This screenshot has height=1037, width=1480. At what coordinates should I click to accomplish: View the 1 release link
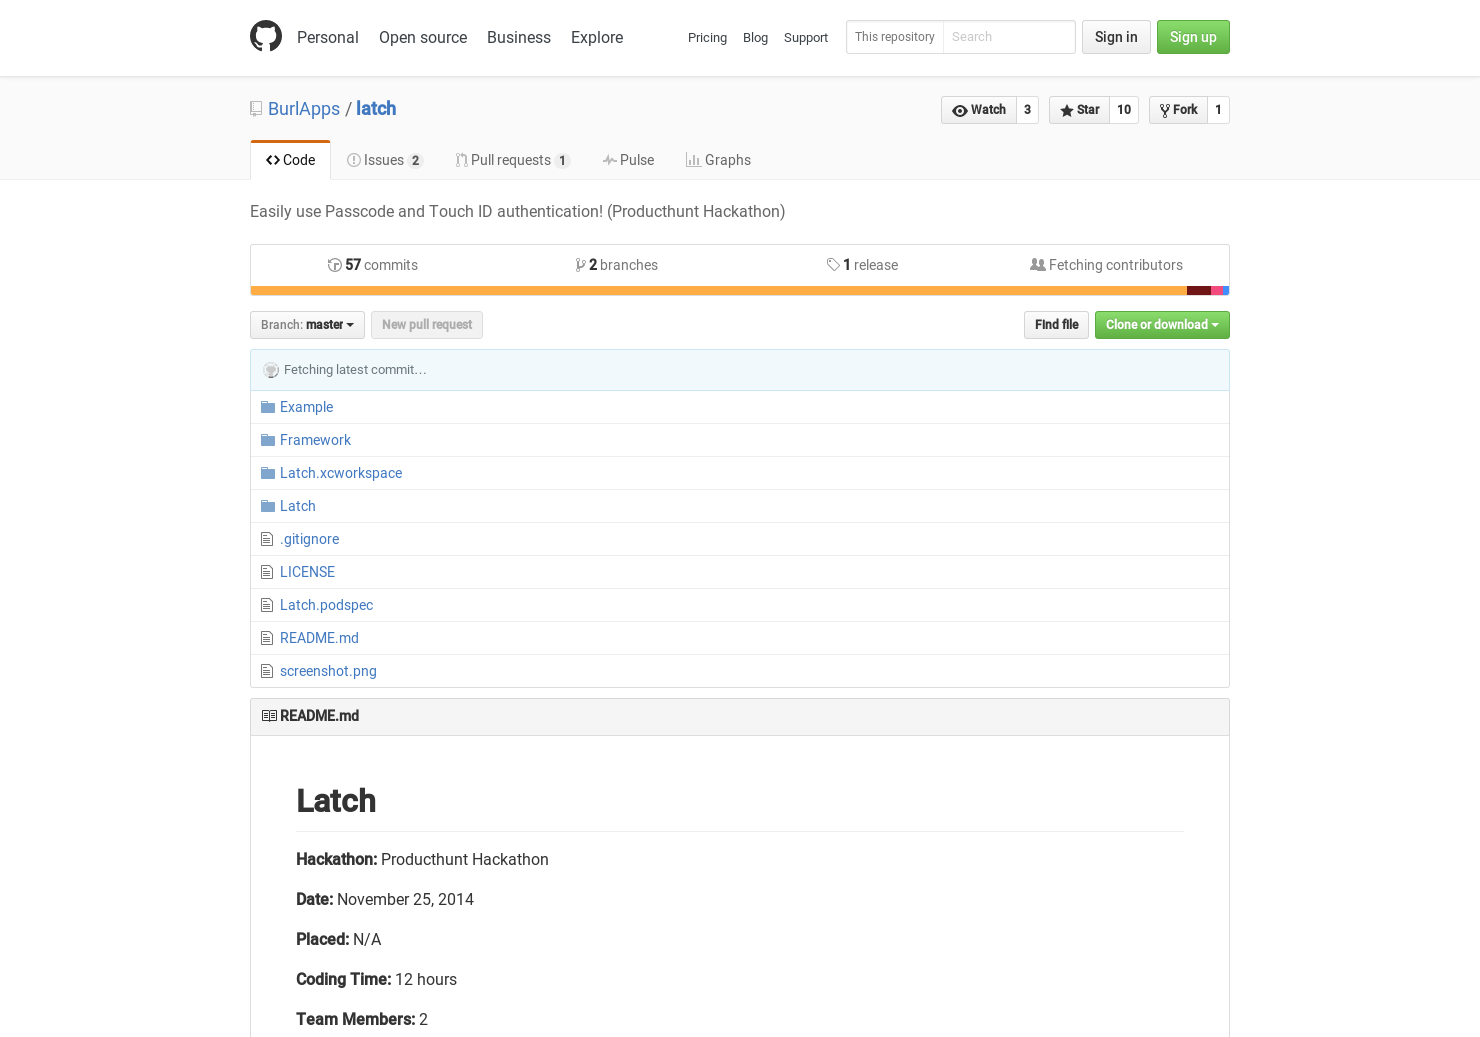click(x=862, y=265)
